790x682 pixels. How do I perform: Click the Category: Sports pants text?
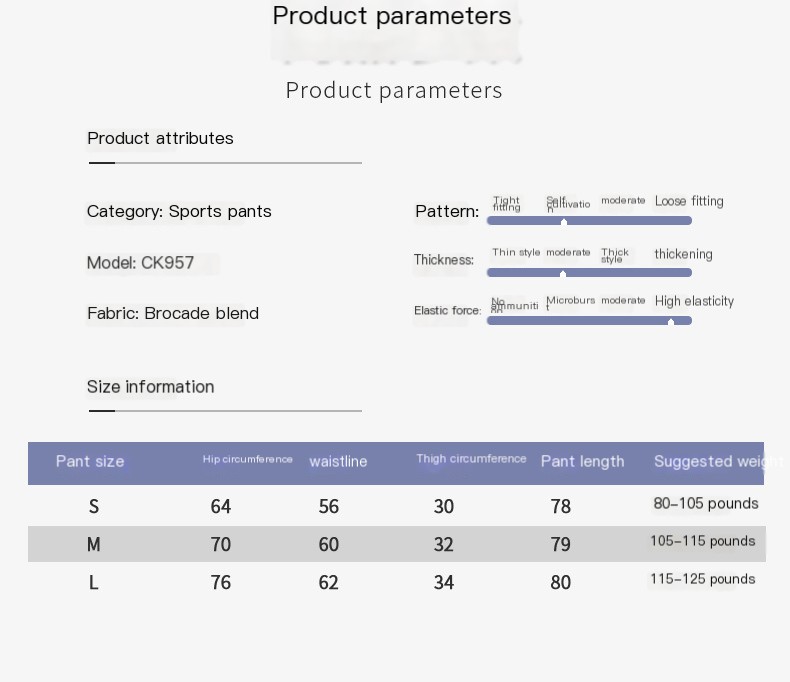(x=179, y=212)
